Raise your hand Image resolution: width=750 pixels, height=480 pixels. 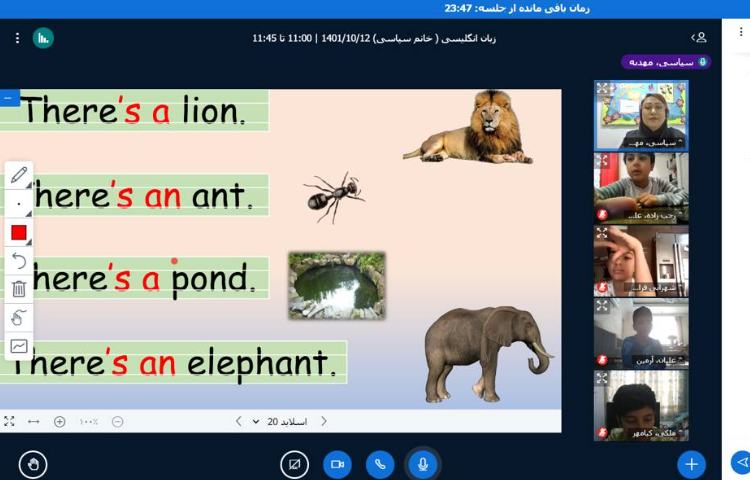point(33,464)
